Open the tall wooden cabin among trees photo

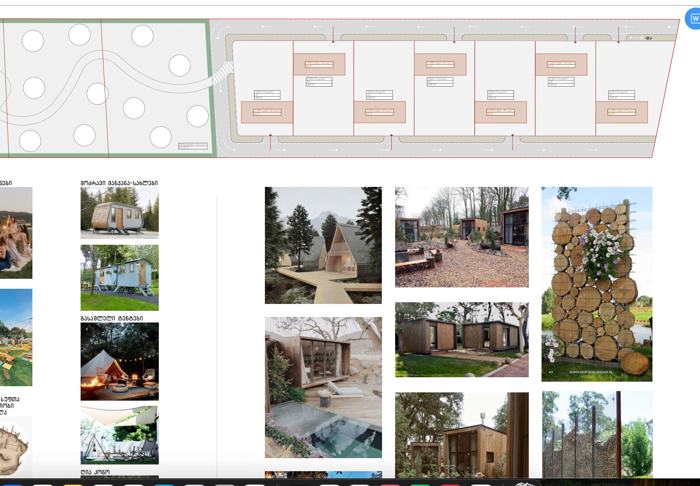pos(462,435)
